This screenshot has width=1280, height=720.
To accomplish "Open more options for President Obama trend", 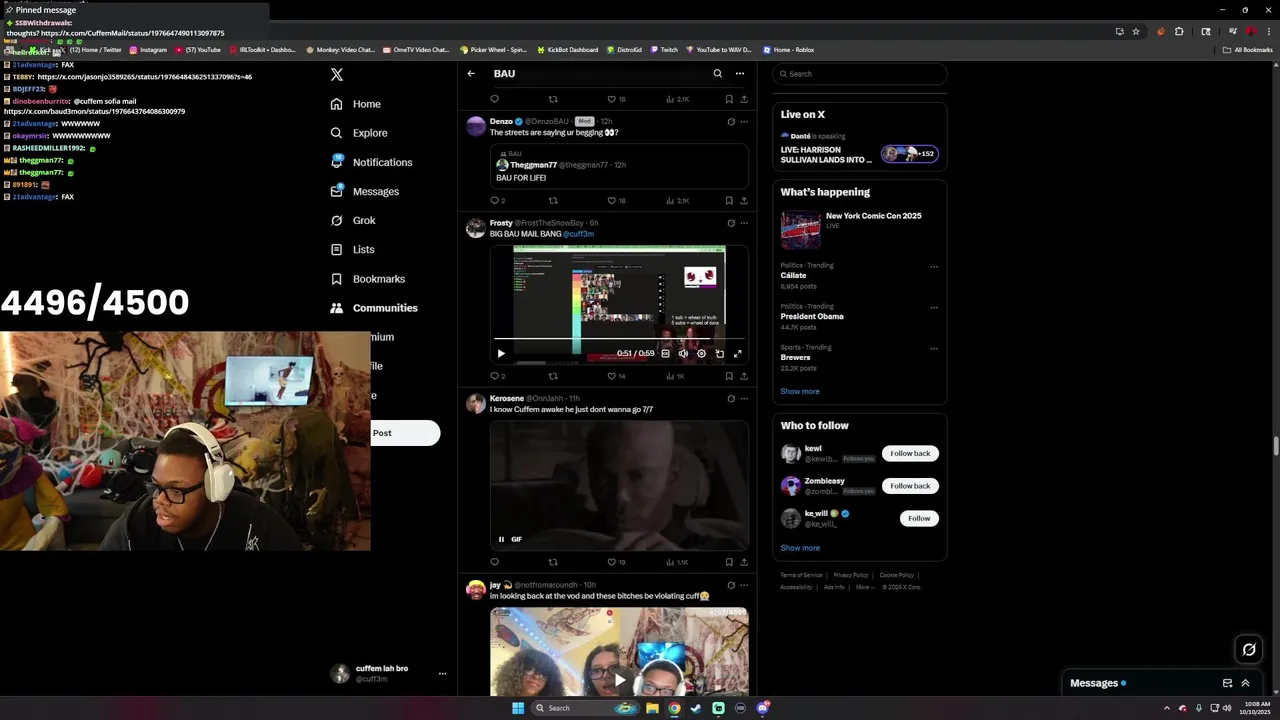I will 934,308.
